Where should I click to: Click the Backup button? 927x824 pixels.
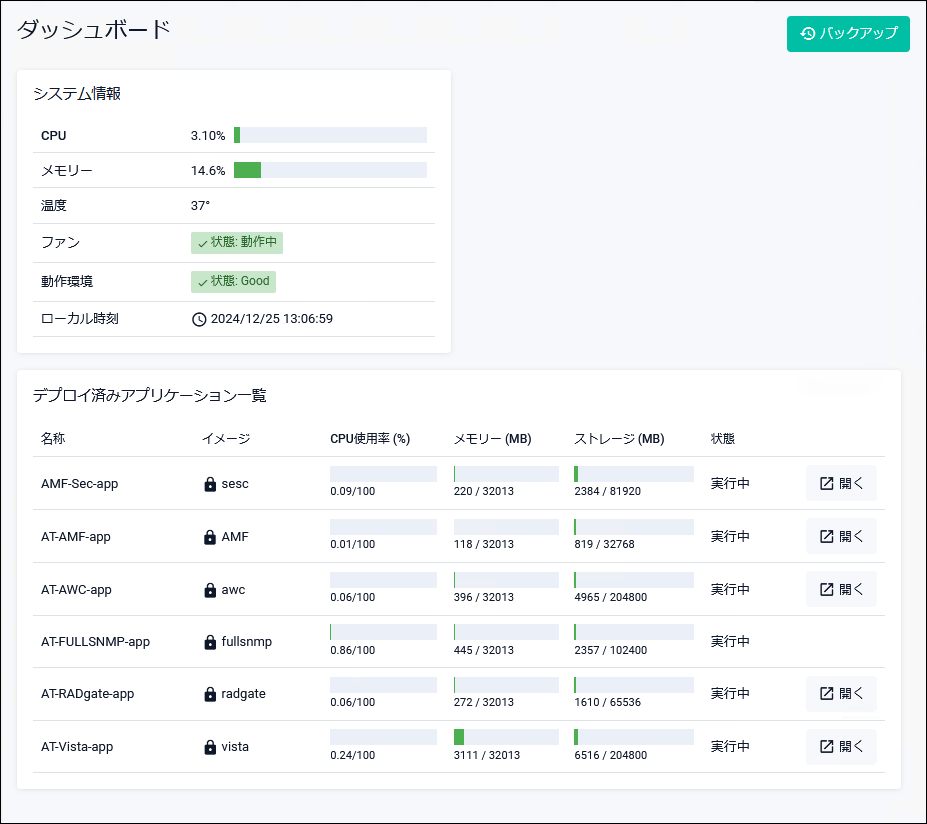coord(848,33)
